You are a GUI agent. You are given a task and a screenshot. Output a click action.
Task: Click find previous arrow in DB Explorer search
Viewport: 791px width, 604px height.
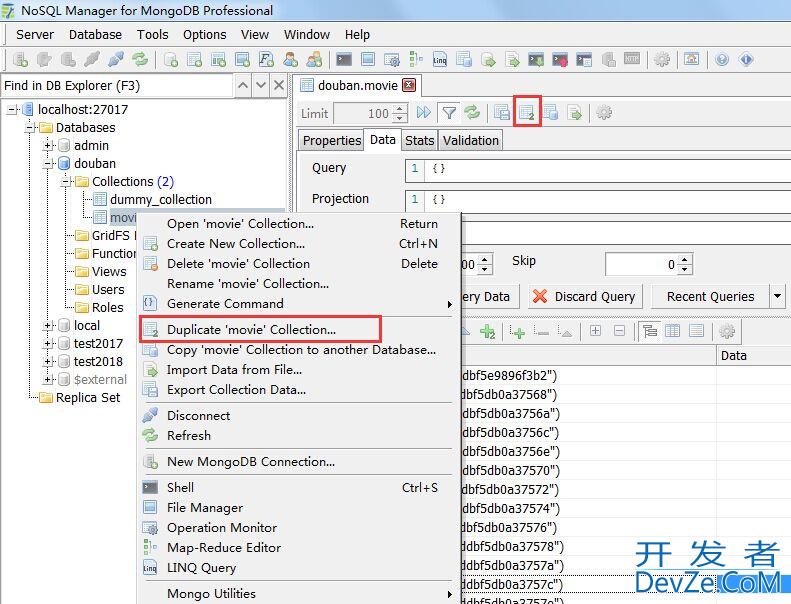pyautogui.click(x=243, y=85)
